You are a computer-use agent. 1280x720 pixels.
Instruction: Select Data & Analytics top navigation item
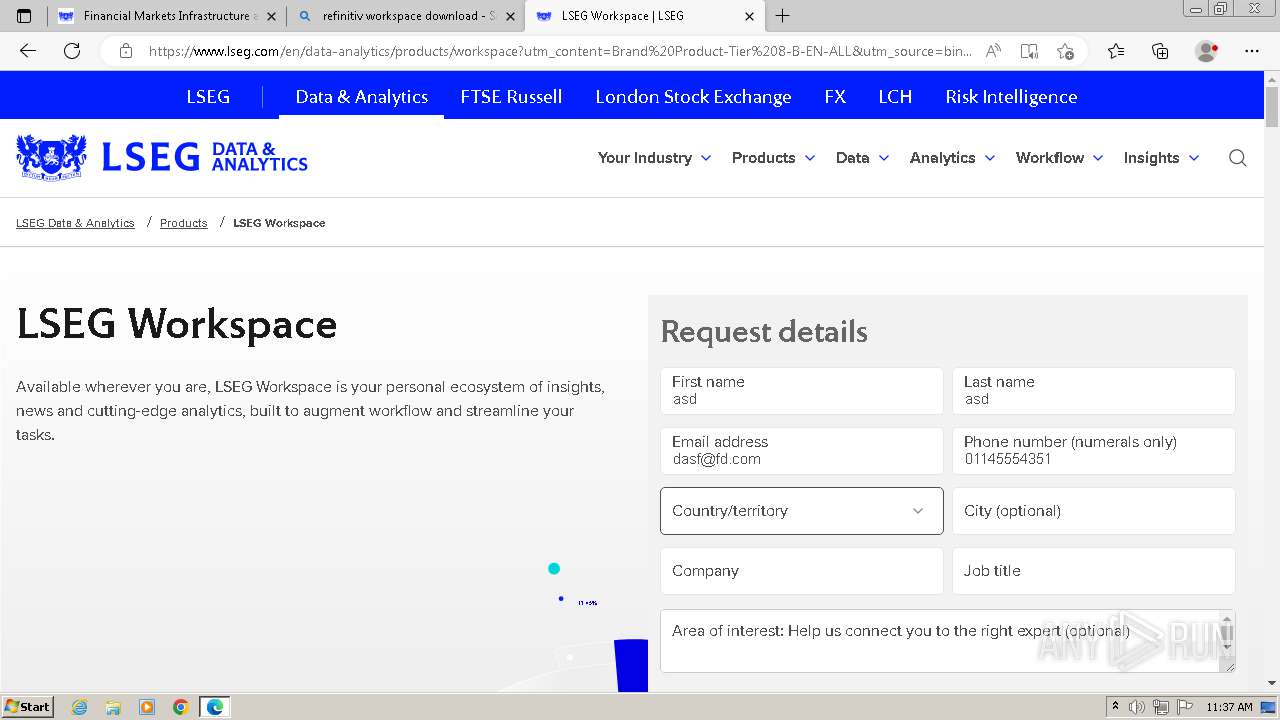[361, 97]
